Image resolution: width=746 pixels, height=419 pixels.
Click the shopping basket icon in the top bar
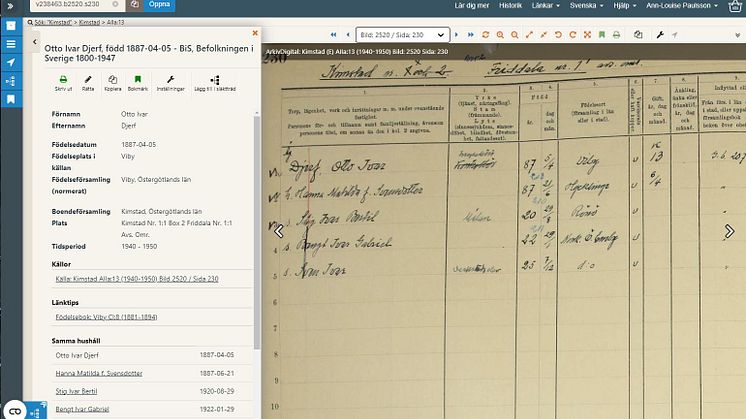[x=735, y=6]
